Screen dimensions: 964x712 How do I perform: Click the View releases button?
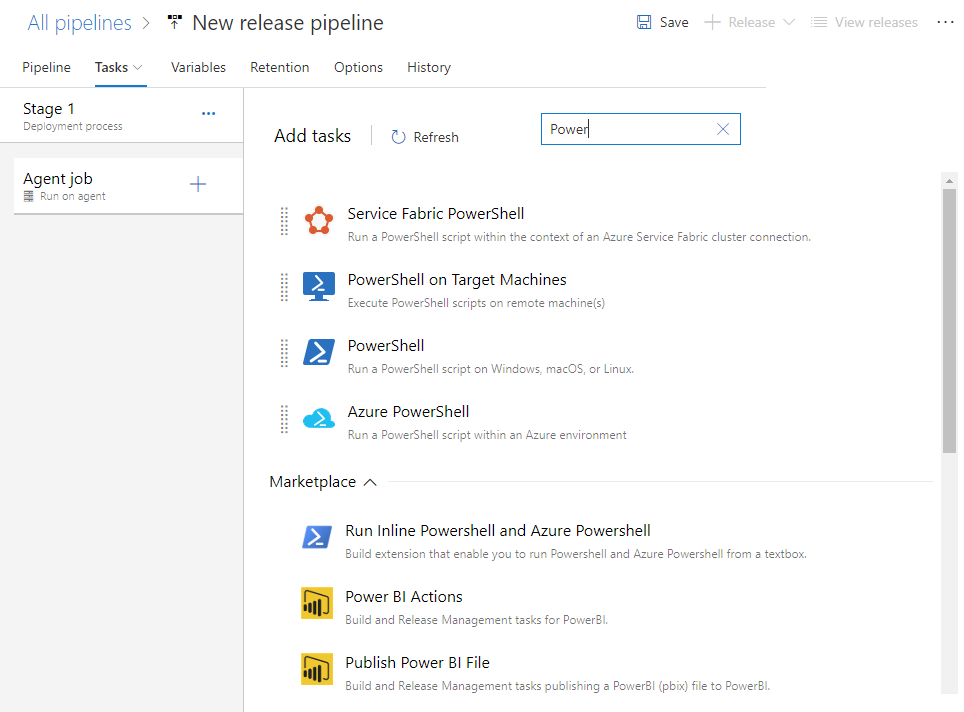point(864,22)
